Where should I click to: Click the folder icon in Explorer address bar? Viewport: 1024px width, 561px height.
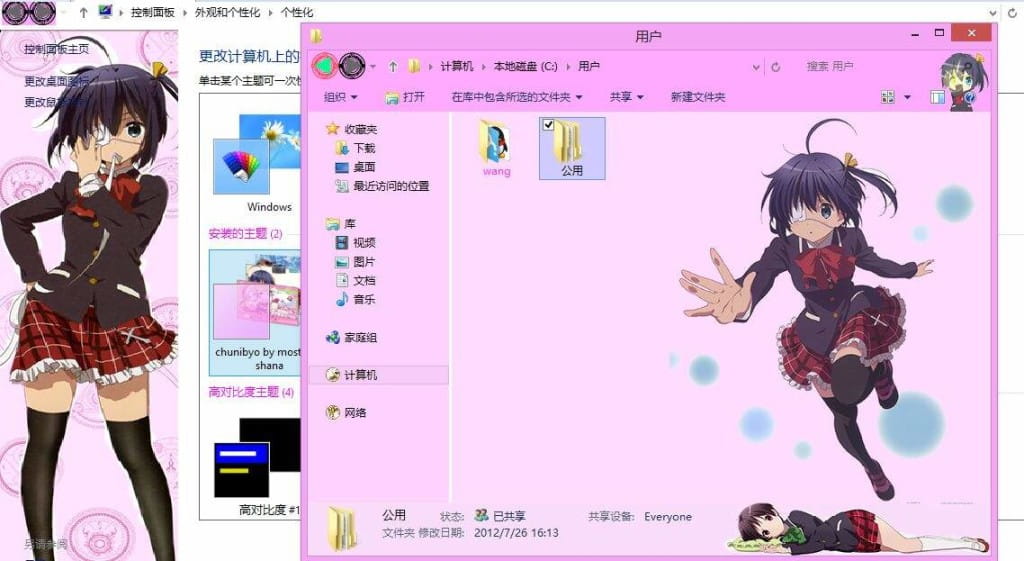click(413, 66)
